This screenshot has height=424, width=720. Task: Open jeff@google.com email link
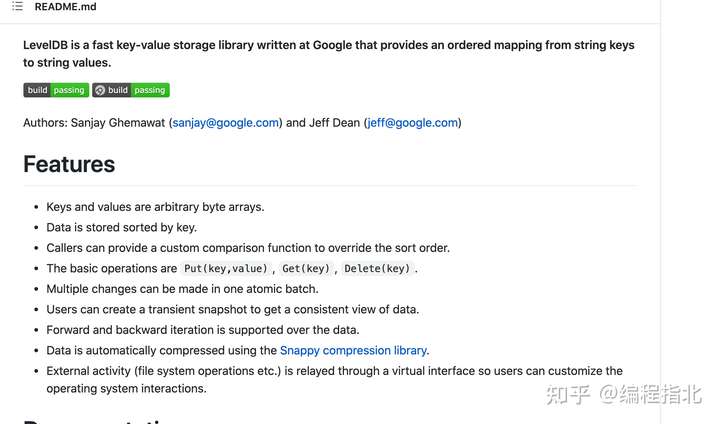[x=413, y=123]
